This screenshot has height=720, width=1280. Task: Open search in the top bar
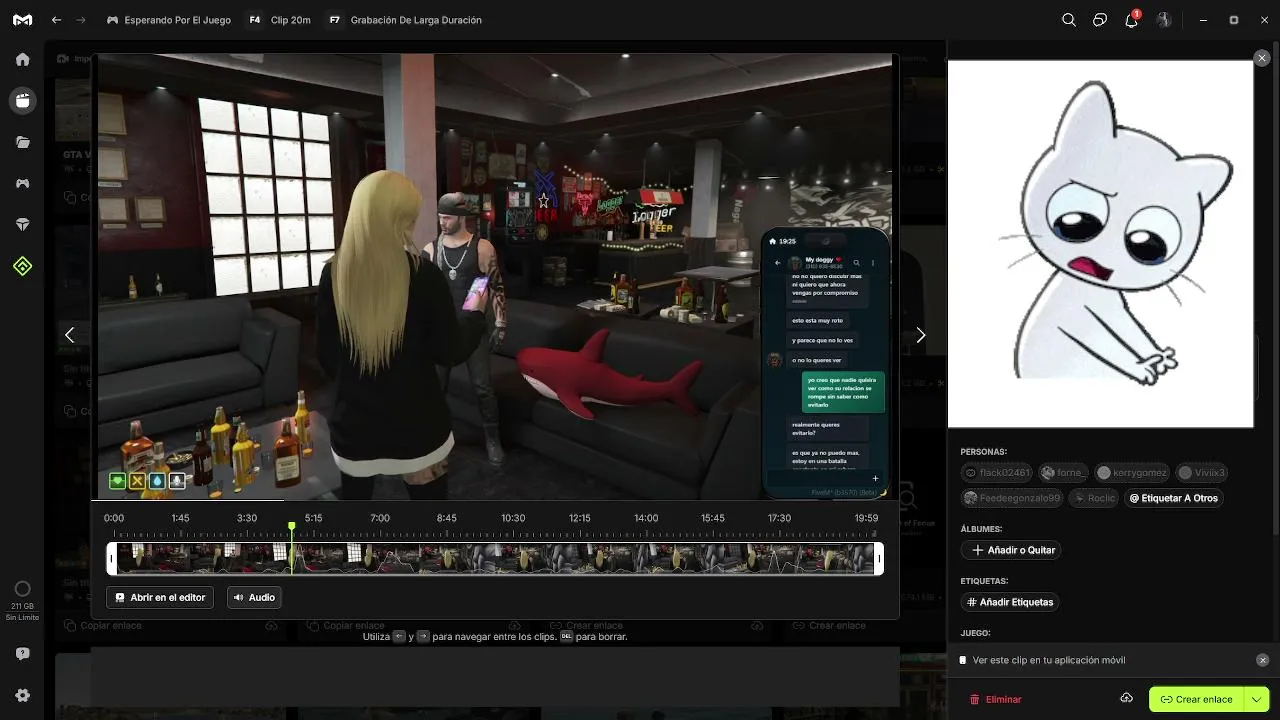click(1069, 20)
